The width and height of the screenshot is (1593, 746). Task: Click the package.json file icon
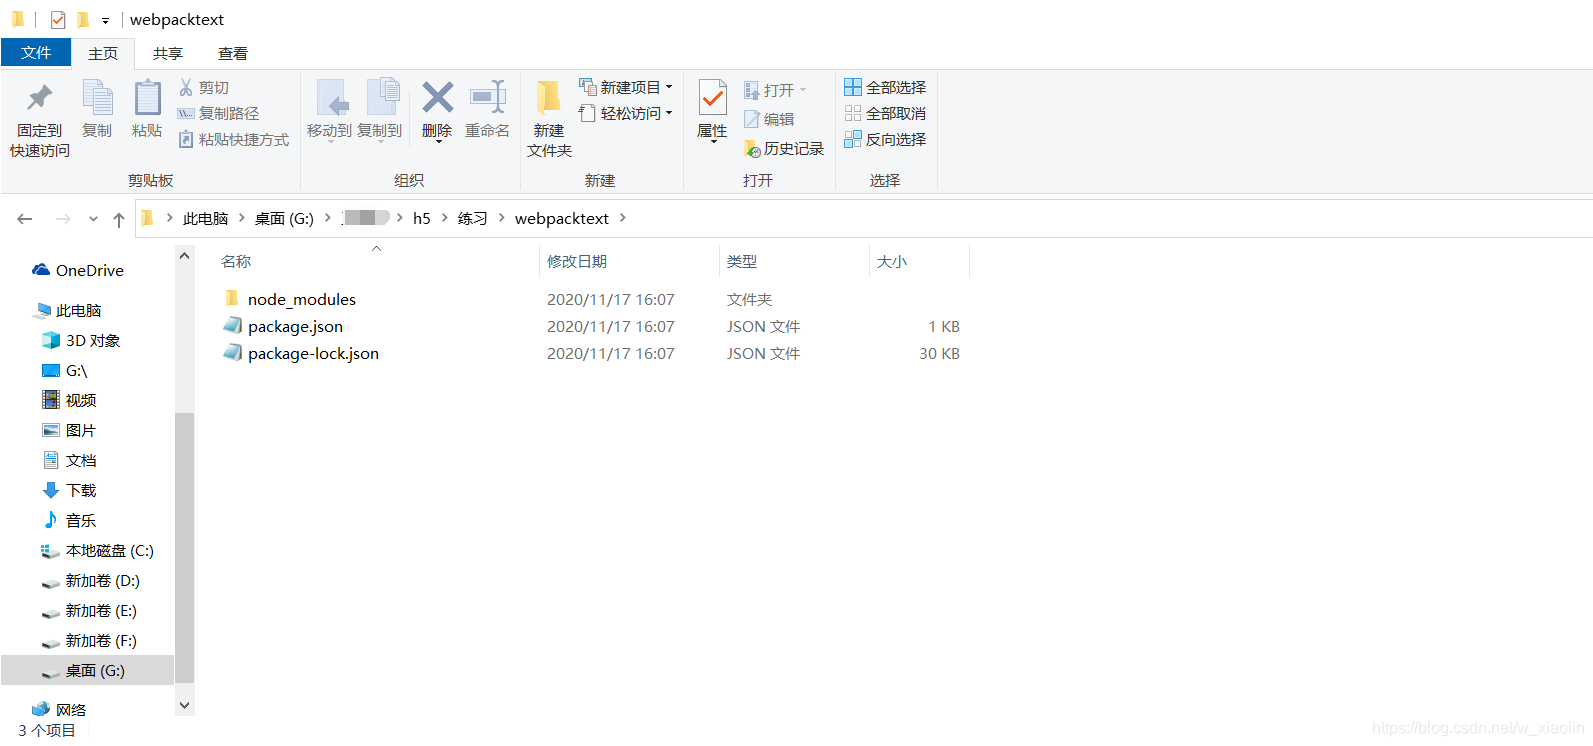pyautogui.click(x=232, y=326)
